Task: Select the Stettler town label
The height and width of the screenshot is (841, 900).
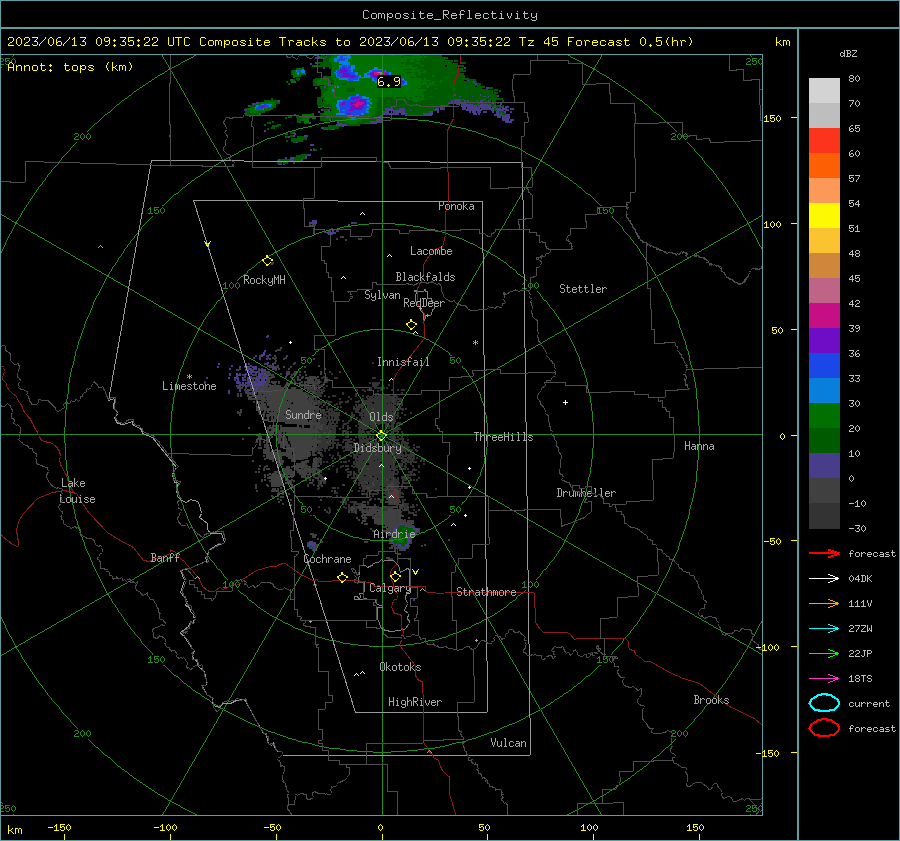Action: tap(583, 289)
